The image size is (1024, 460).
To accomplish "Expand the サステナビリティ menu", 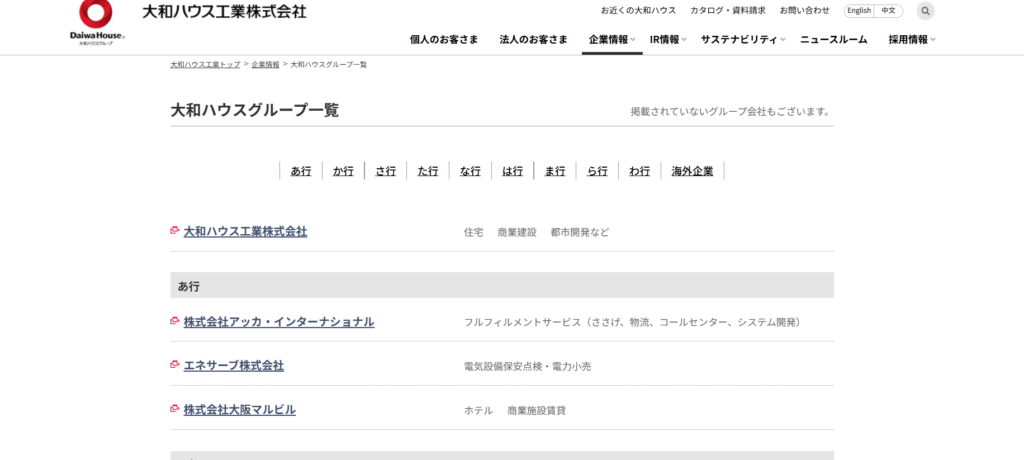I will coord(742,40).
